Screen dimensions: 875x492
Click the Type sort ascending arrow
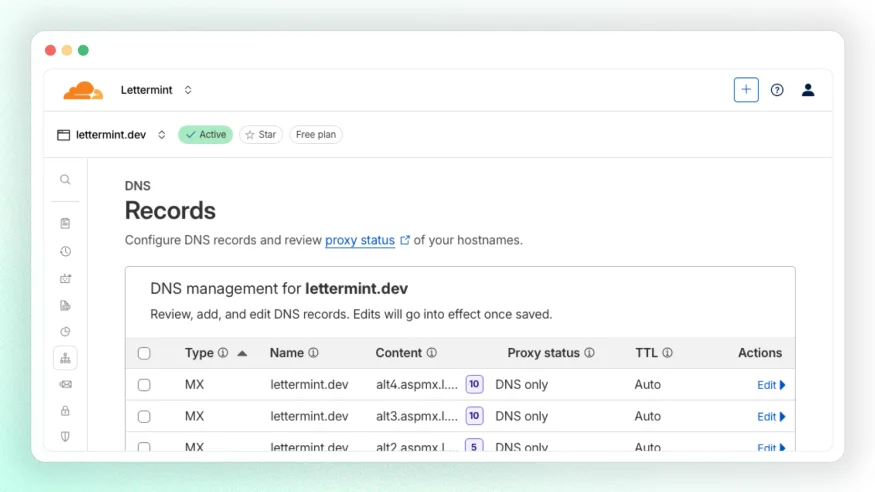pos(242,353)
